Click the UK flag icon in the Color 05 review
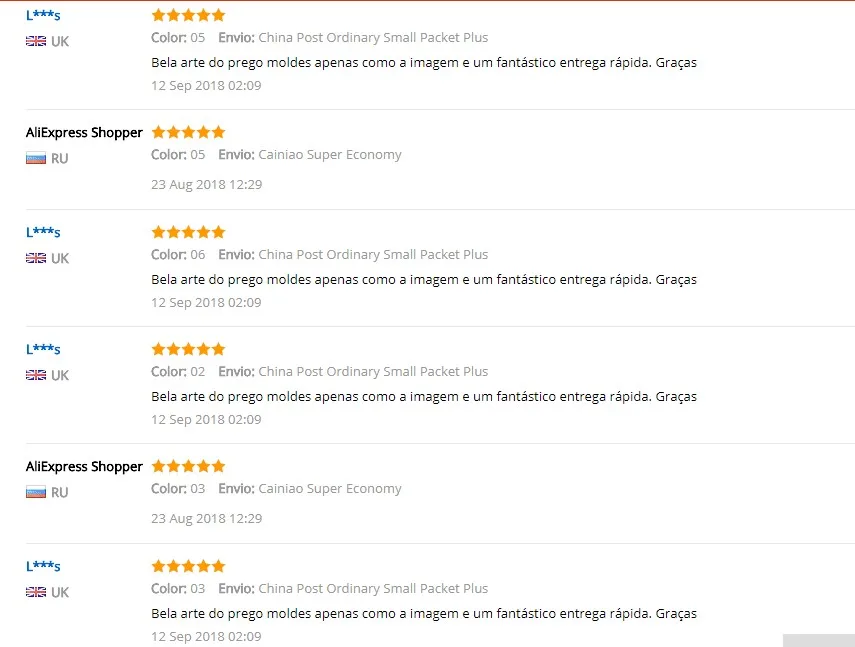Viewport: 855px width, 647px height. coord(36,41)
